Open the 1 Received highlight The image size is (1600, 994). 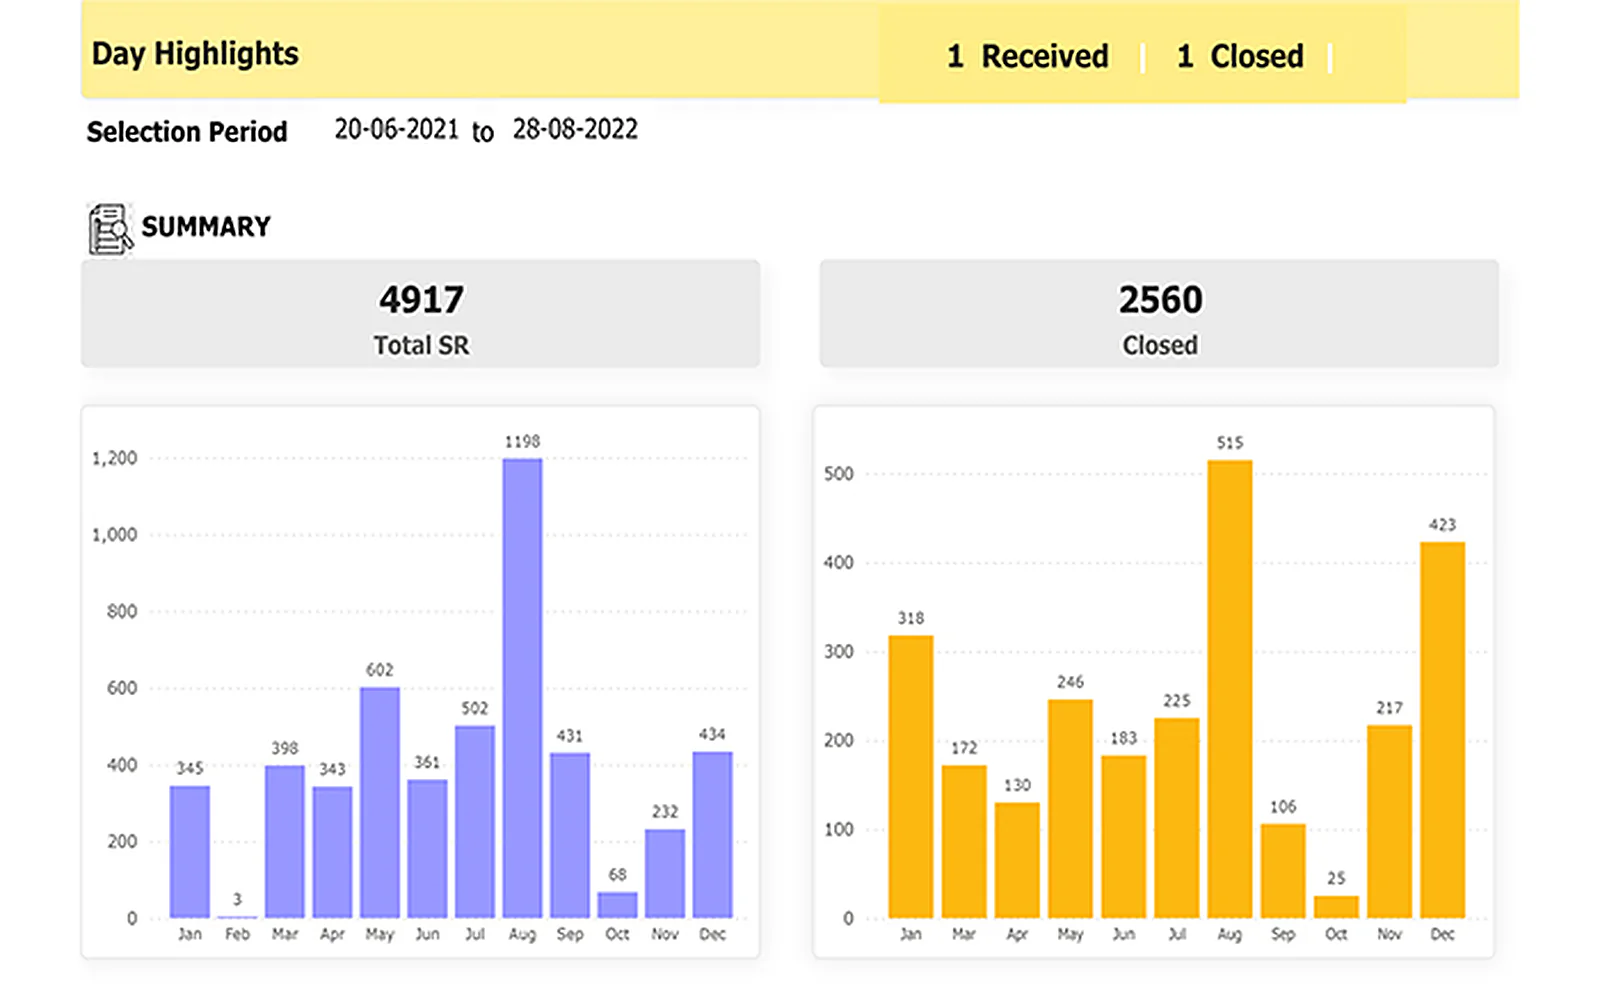pyautogui.click(x=1028, y=56)
